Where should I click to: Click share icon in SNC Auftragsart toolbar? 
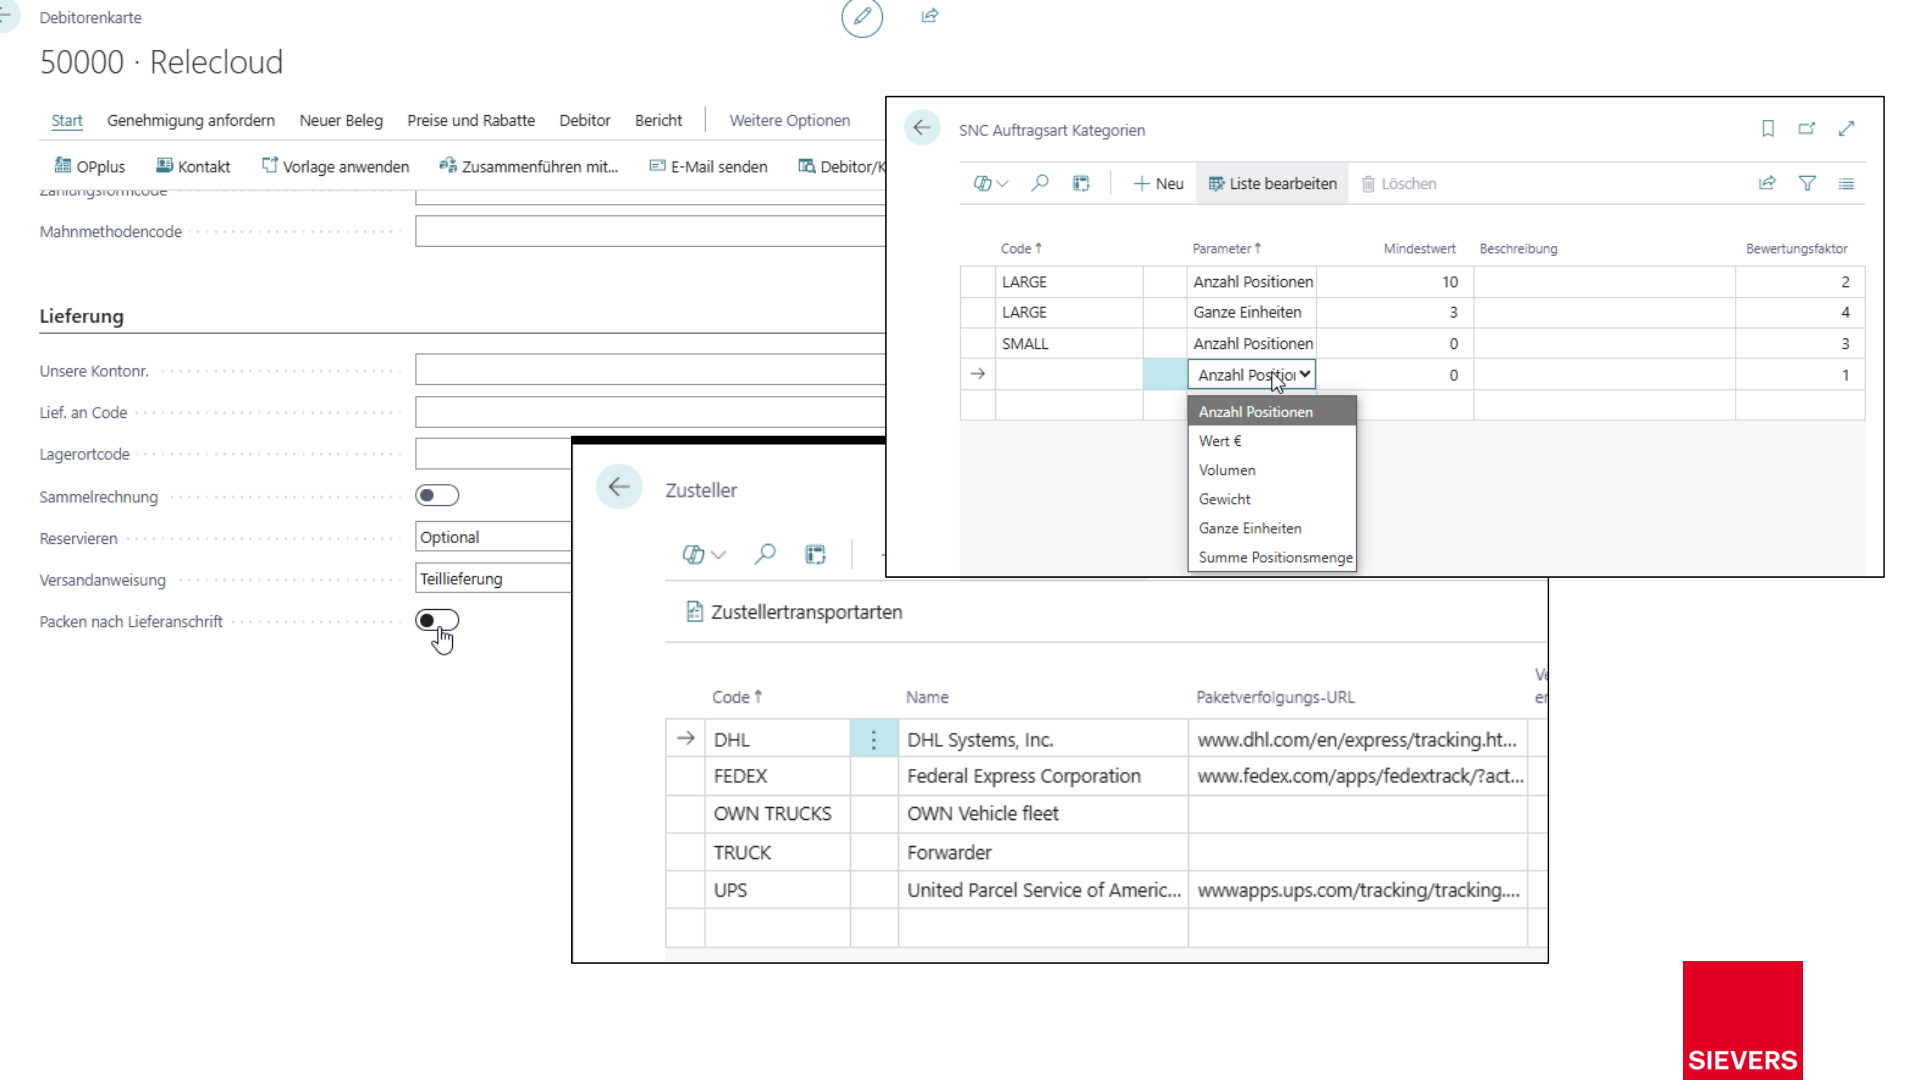[1767, 184]
